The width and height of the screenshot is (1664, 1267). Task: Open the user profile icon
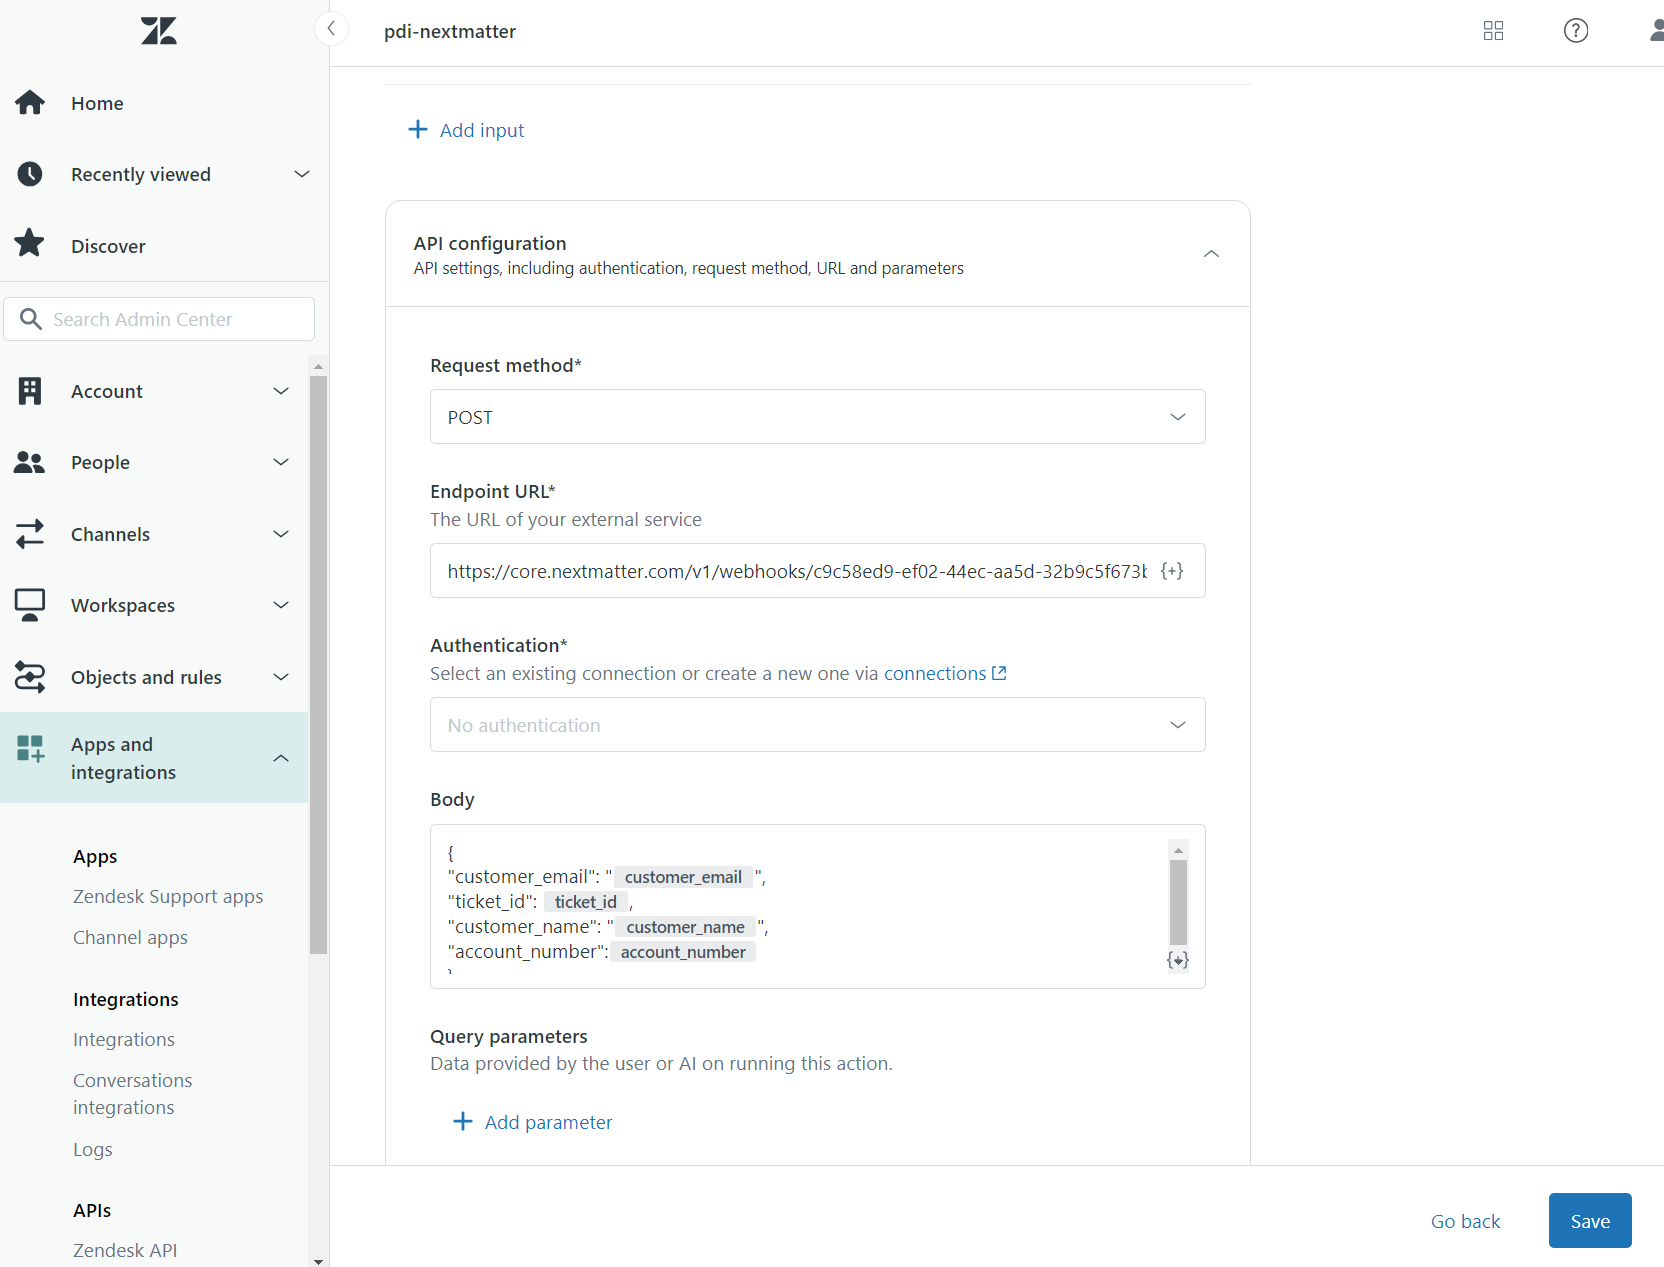click(1656, 31)
